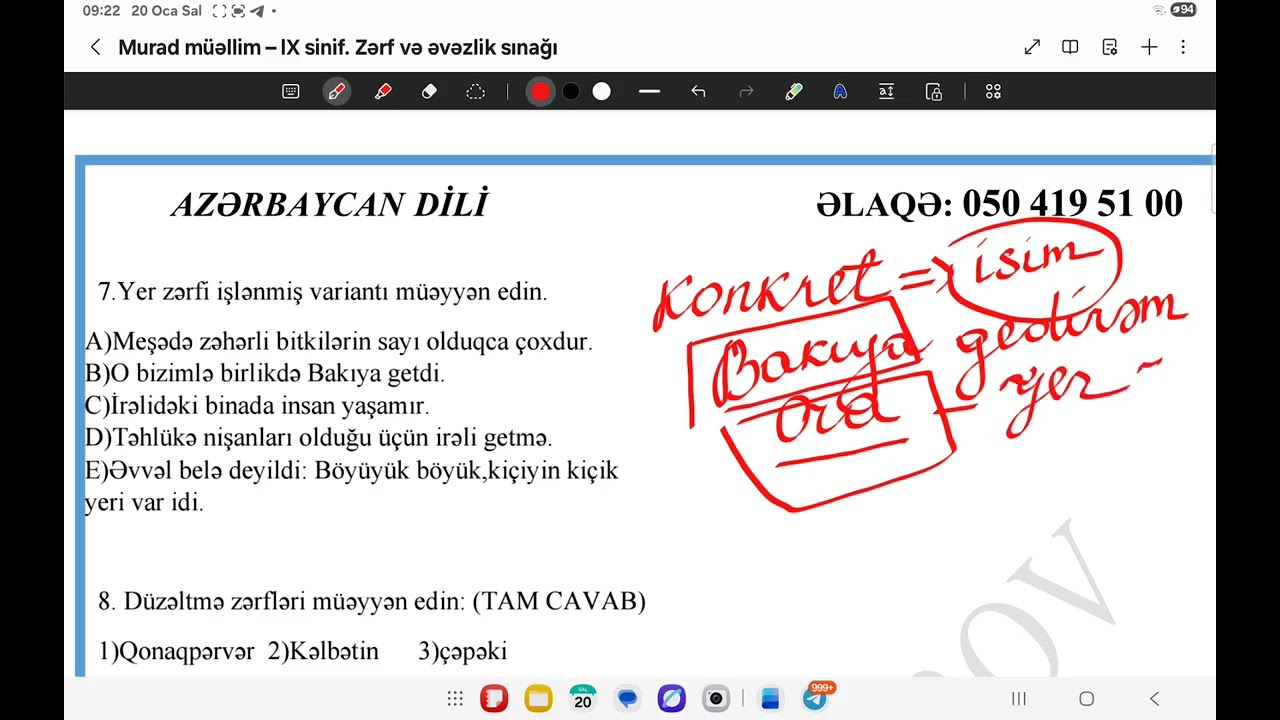Click question 7 text Yer zərfi

click(x=323, y=292)
